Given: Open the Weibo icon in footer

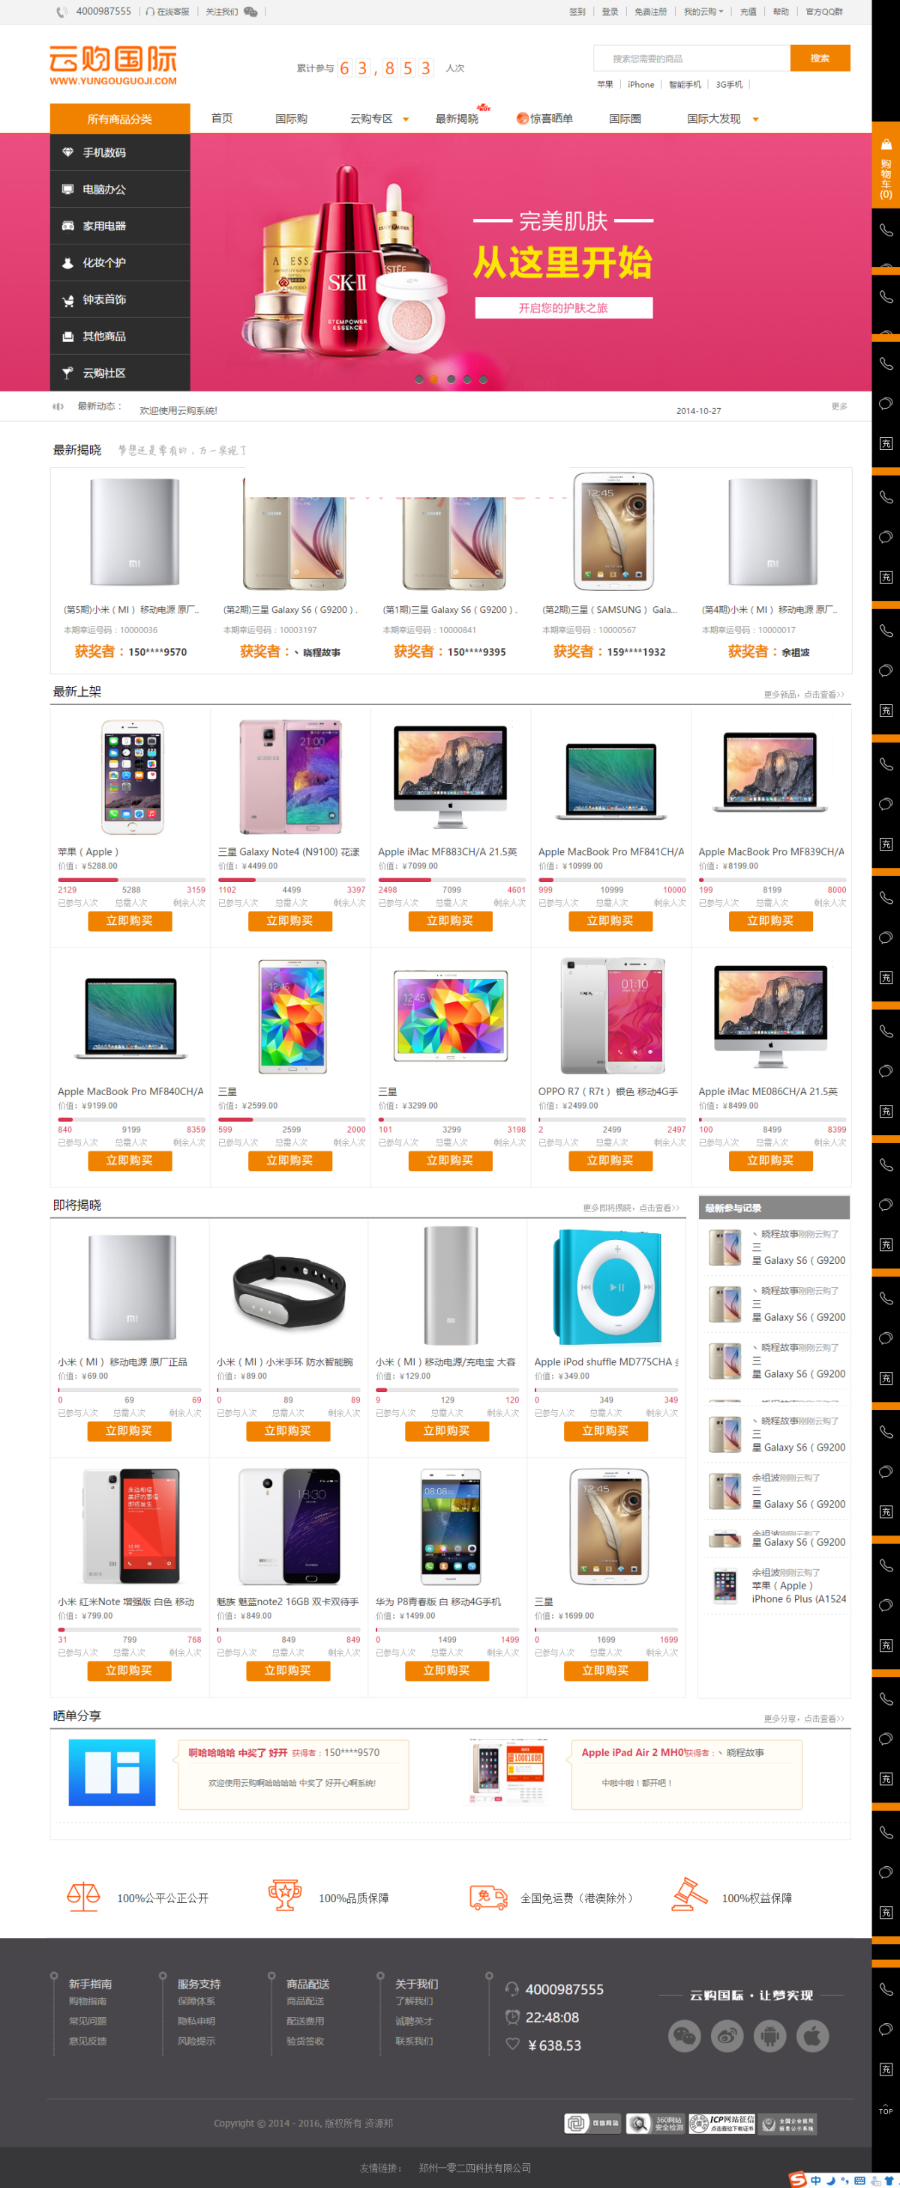Looking at the screenshot, I should 728,2035.
